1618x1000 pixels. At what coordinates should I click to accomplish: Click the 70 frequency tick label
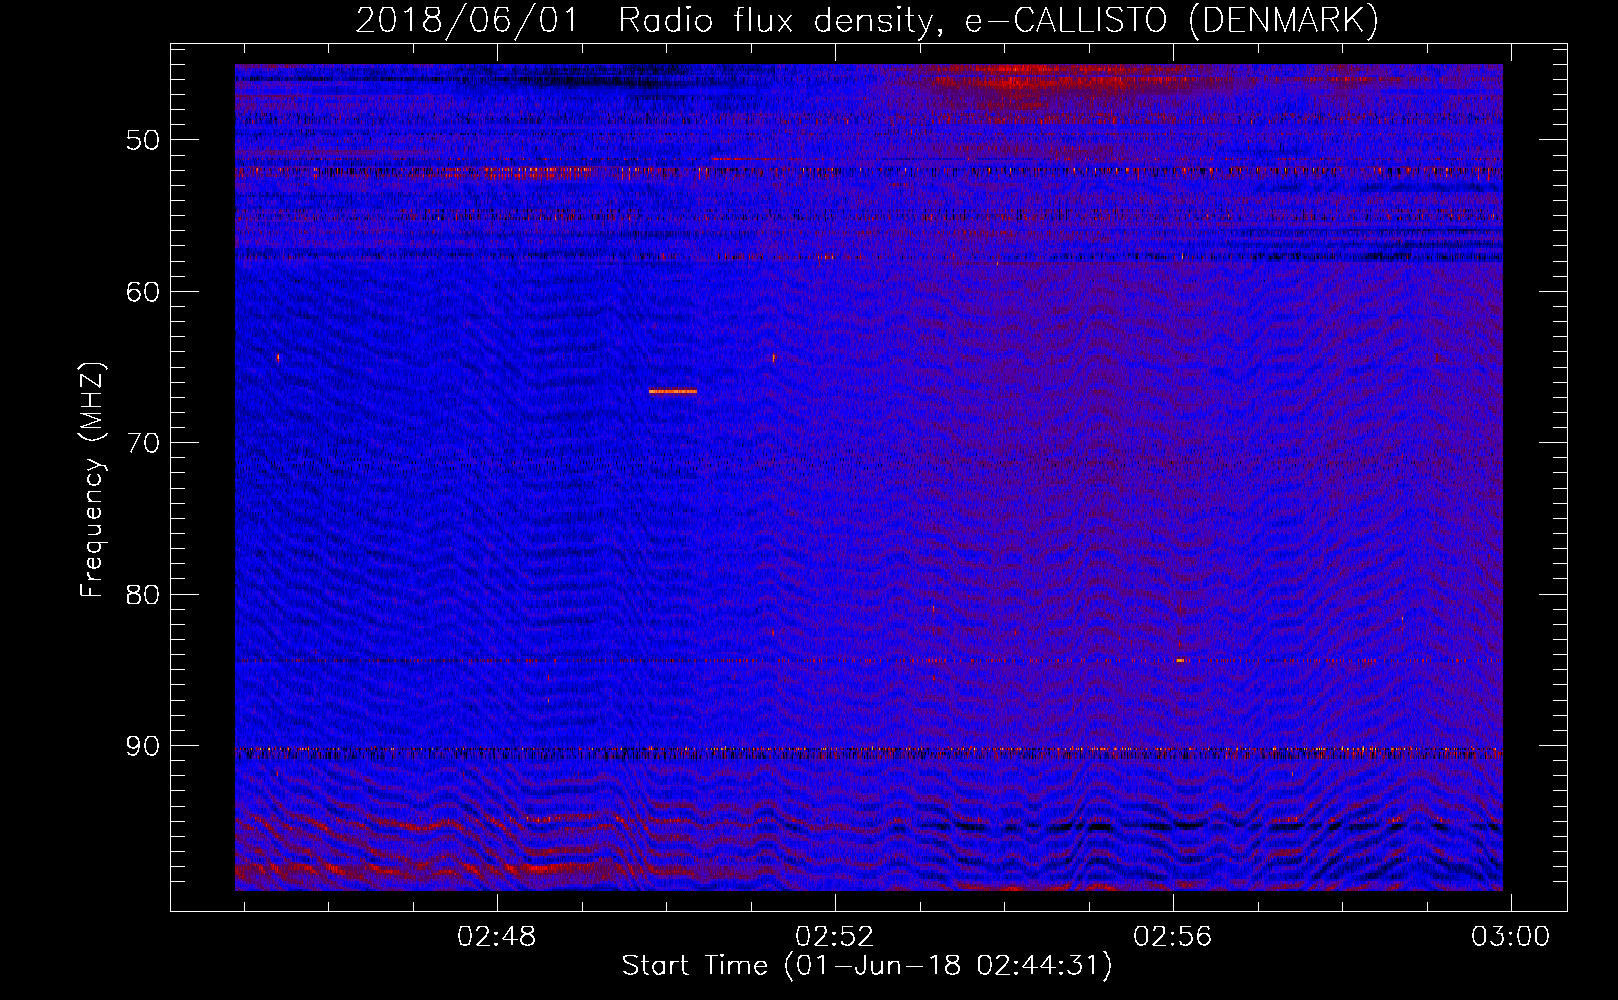[143, 443]
